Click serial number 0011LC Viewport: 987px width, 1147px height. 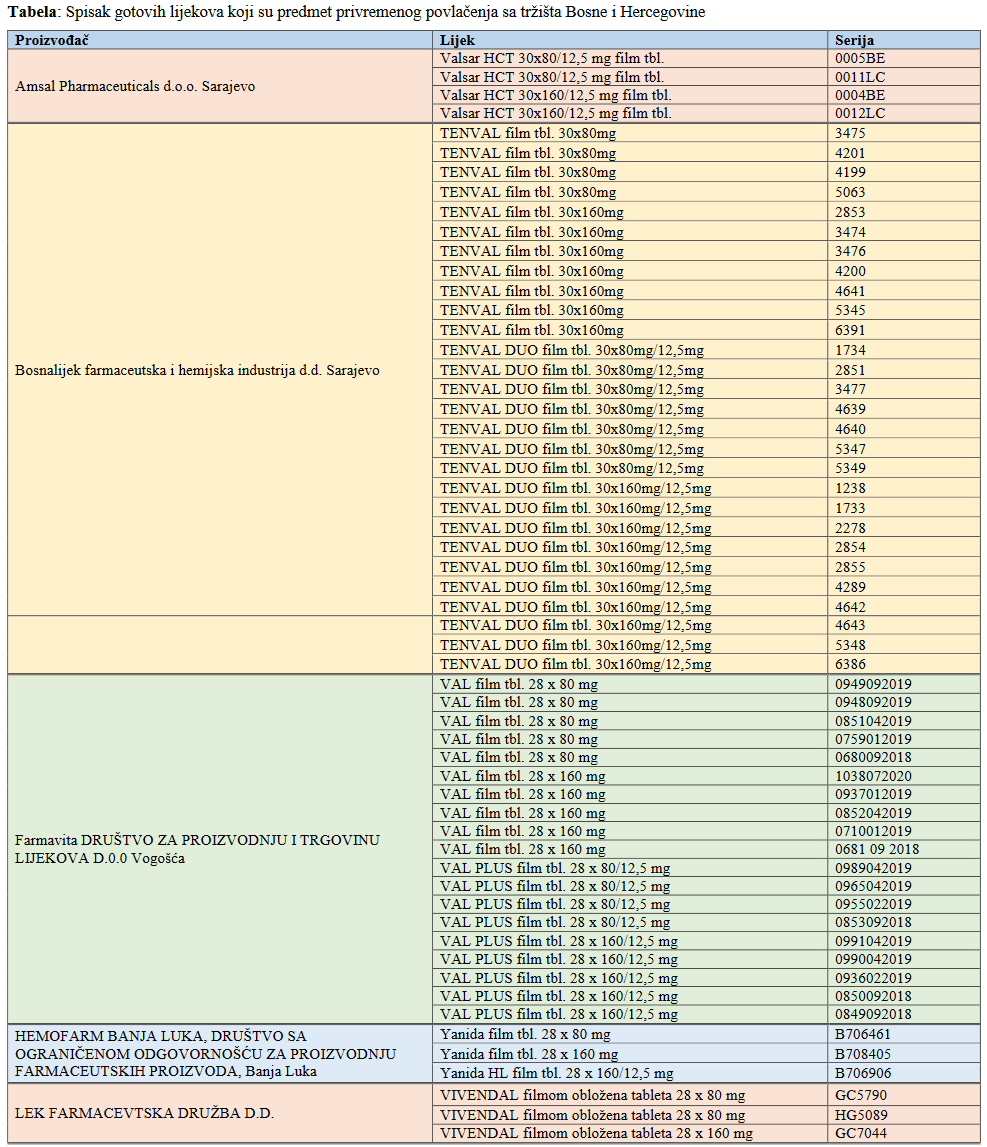pyautogui.click(x=860, y=77)
